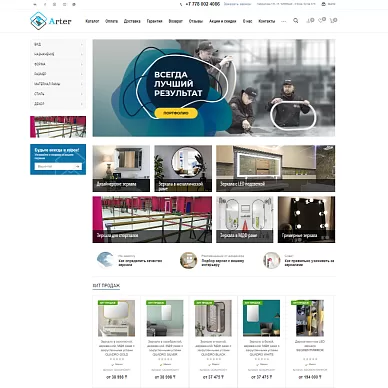
Task: Click the more menu ellipsis in navigation
Action: tap(283, 21)
